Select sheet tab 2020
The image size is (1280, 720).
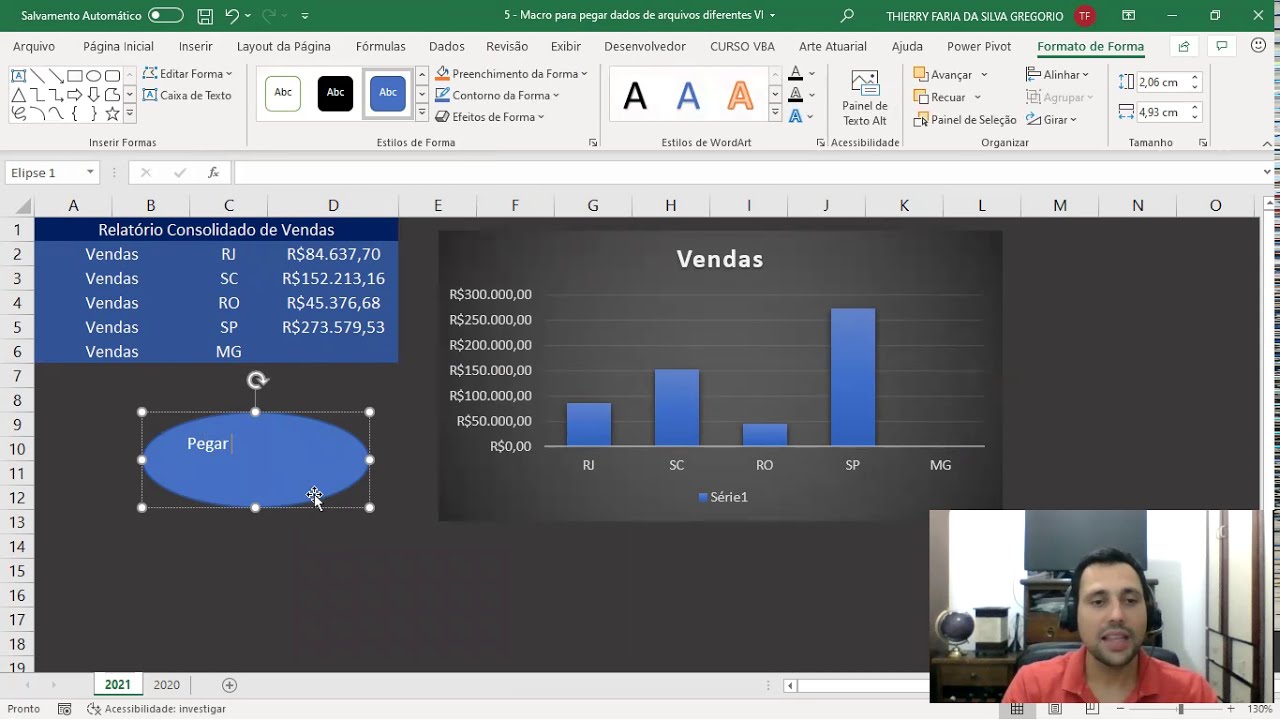point(167,685)
